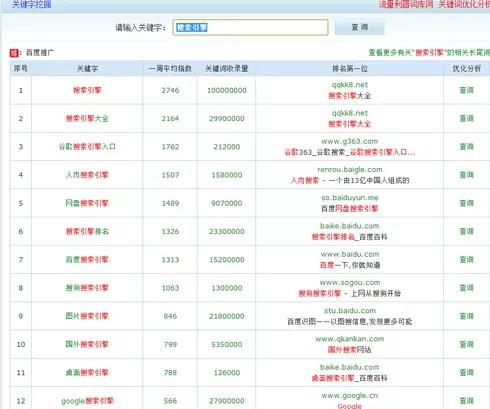Screen dimensions: 490x409
Task: Open the www.baidu.com domain link
Action: [x=350, y=254]
